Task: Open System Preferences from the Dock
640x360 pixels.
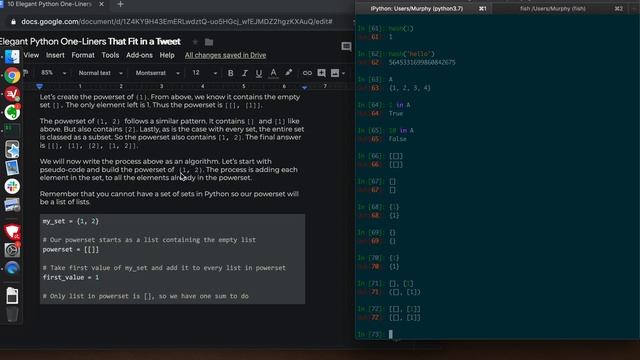Action: tap(12, 250)
